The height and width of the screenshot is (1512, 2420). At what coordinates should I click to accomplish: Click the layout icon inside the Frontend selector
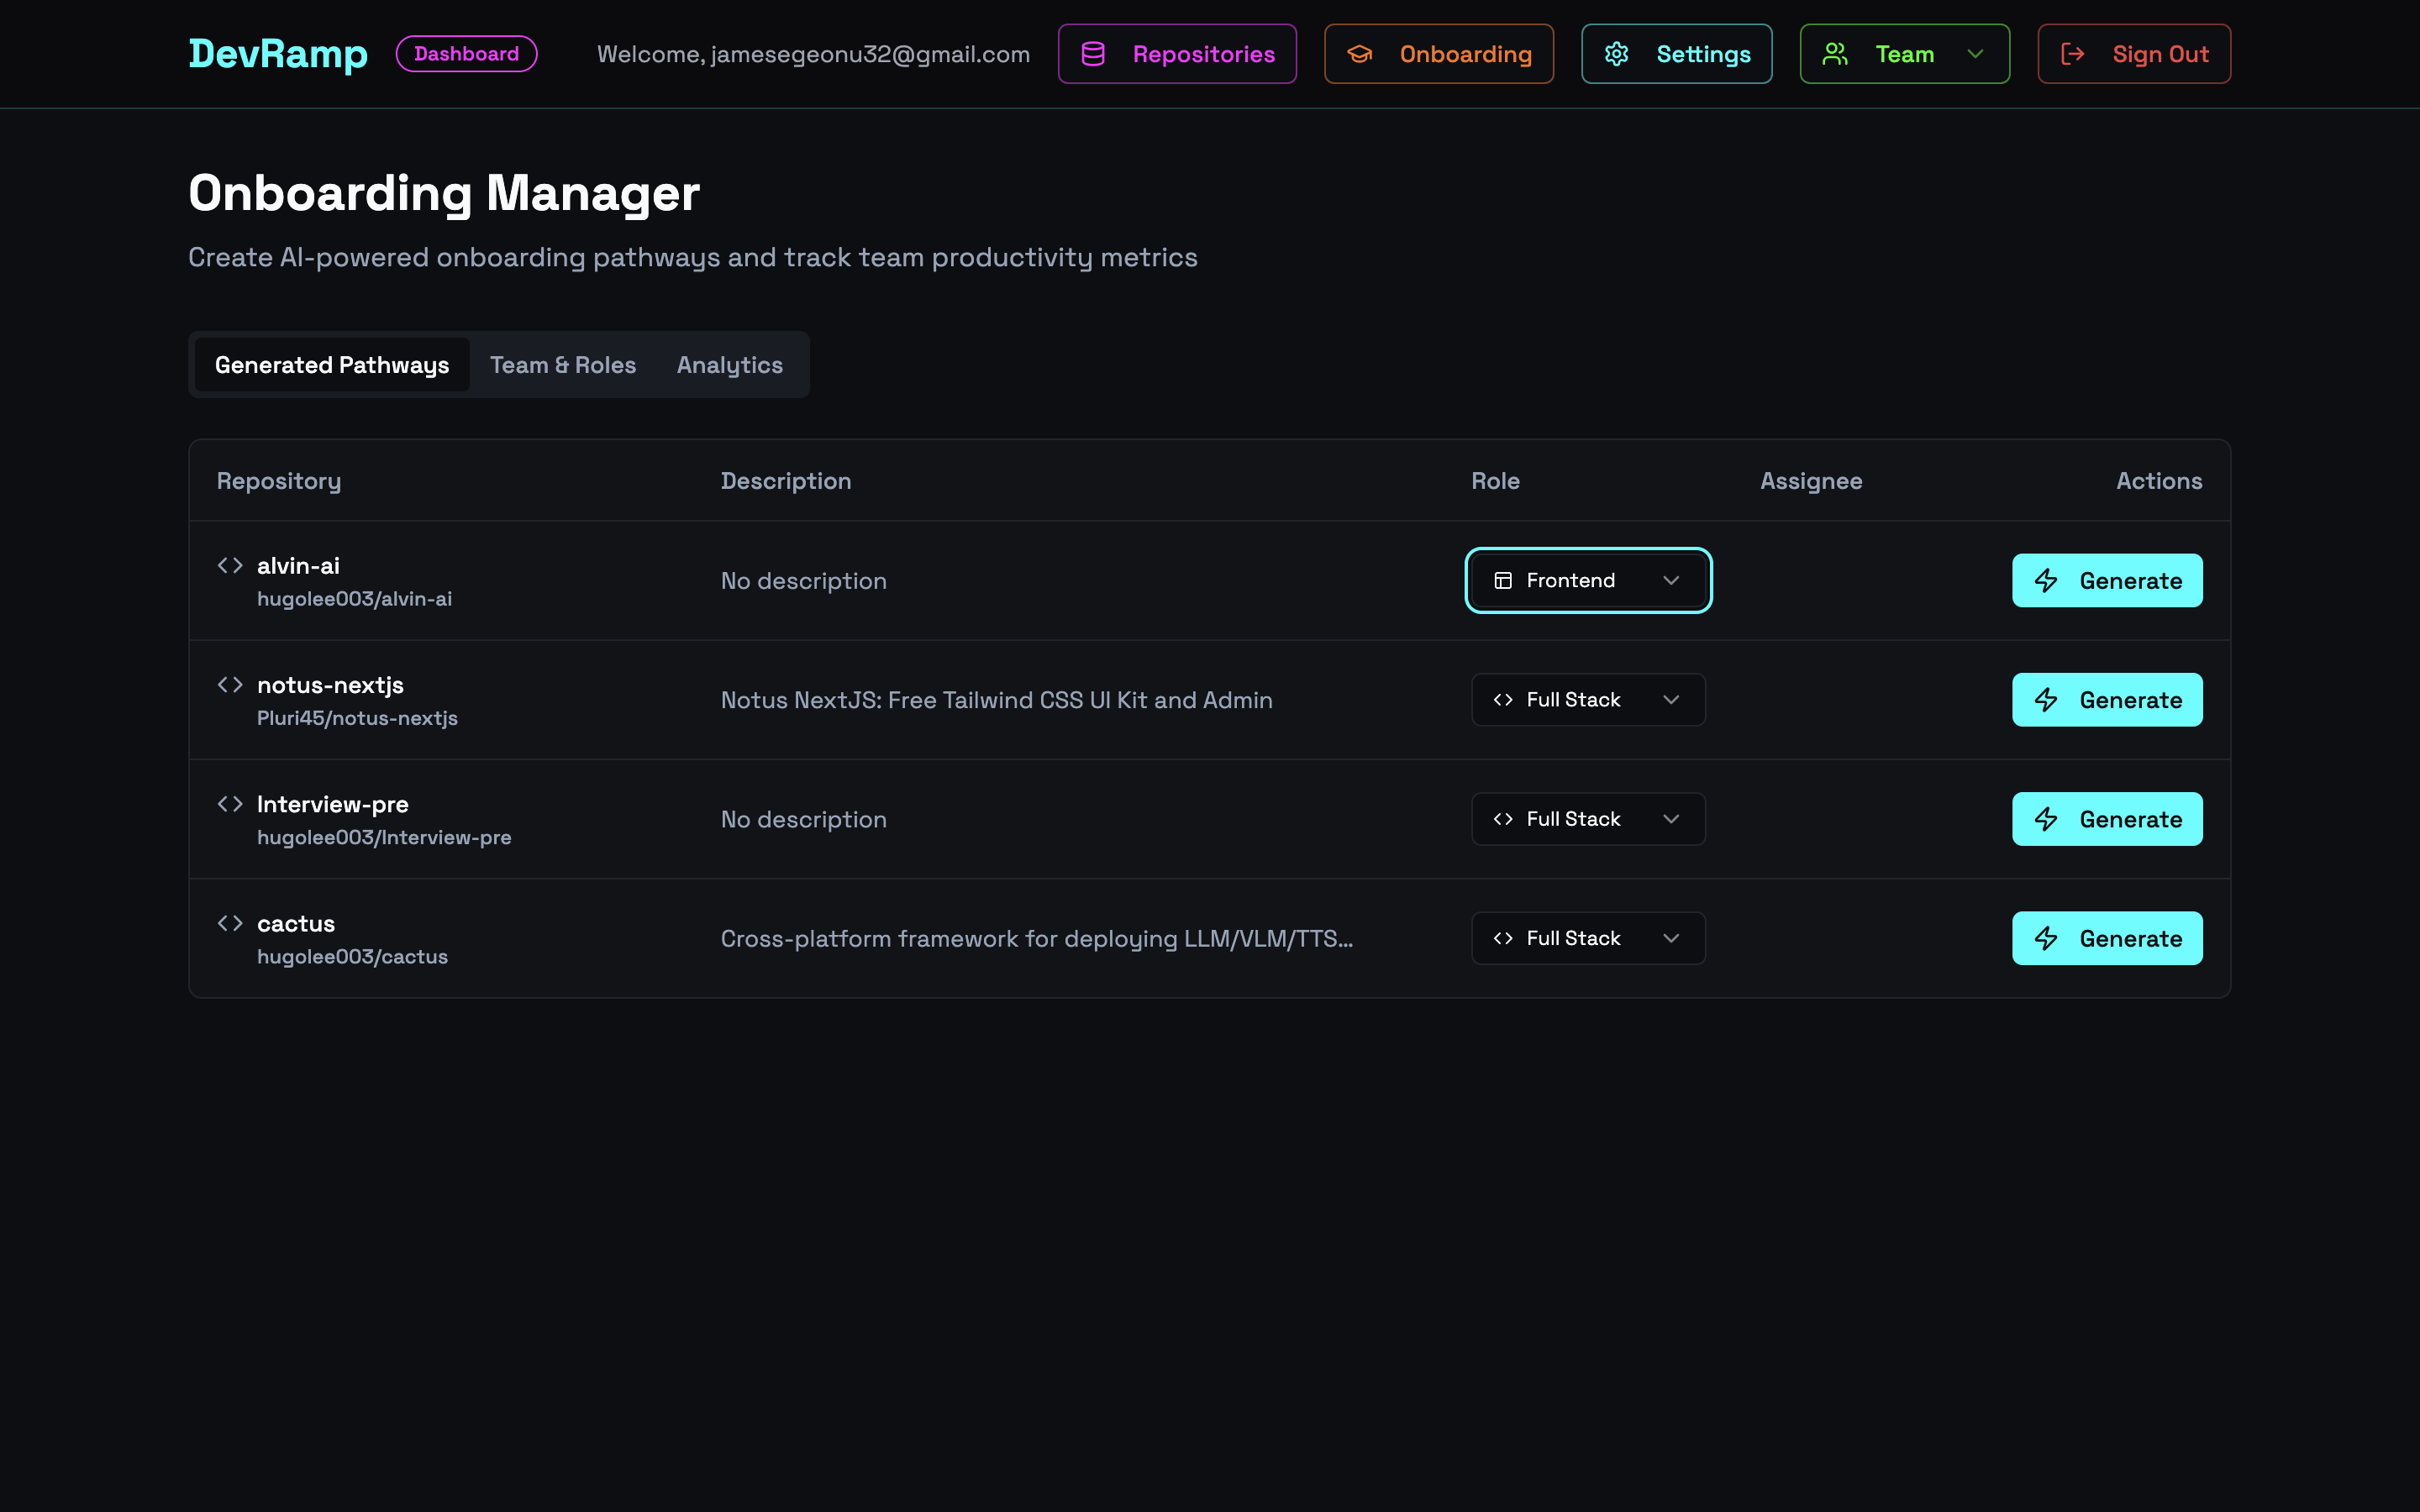pyautogui.click(x=1504, y=580)
